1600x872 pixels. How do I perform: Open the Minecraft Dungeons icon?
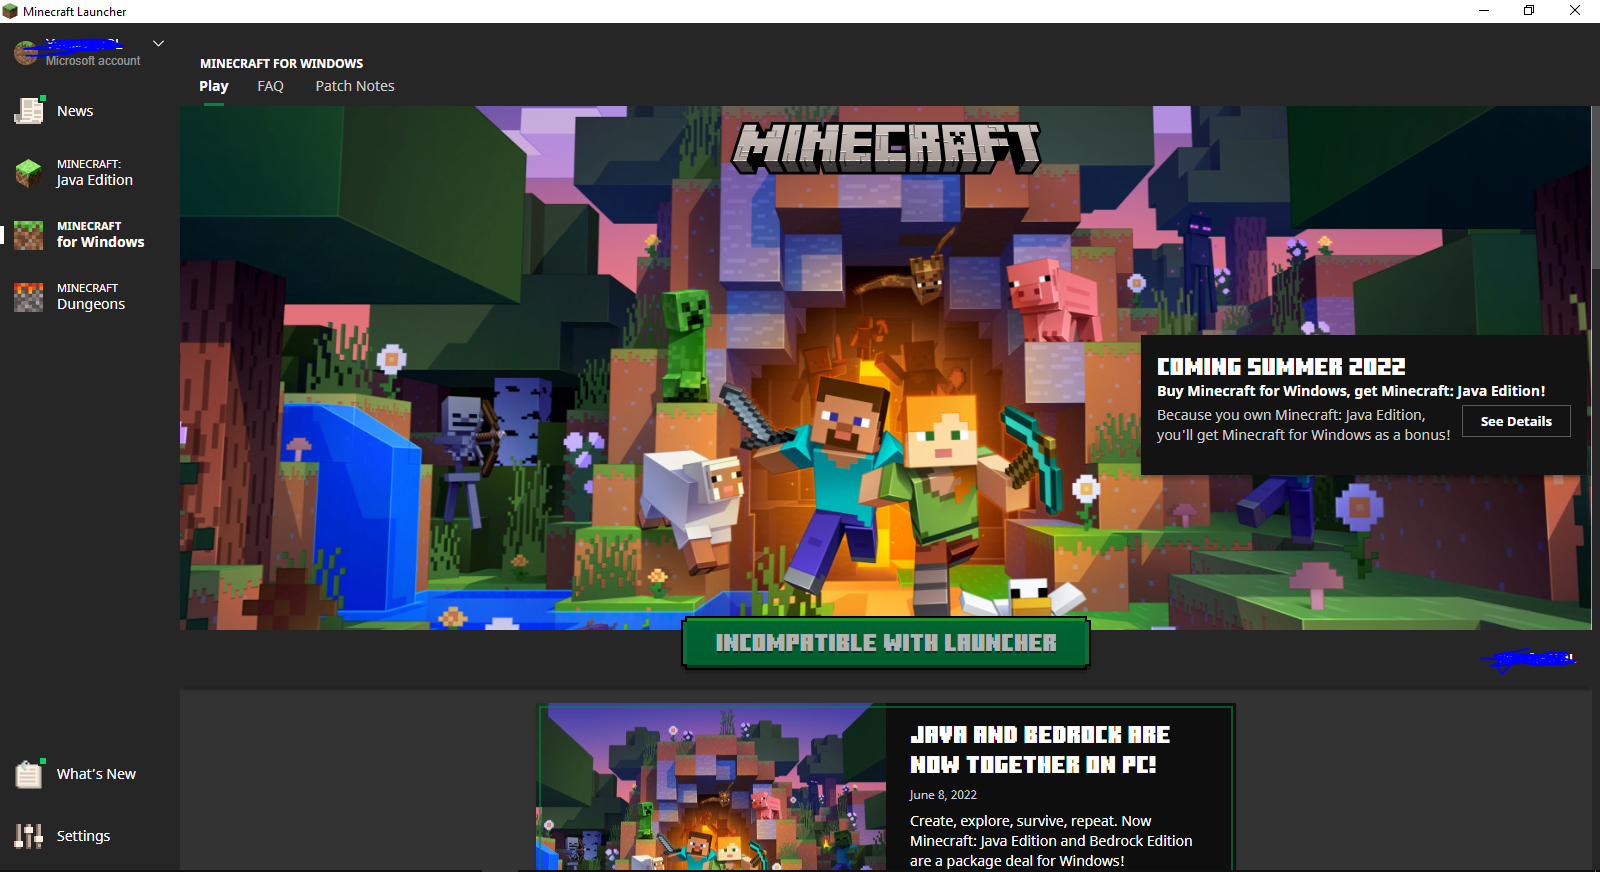[29, 297]
